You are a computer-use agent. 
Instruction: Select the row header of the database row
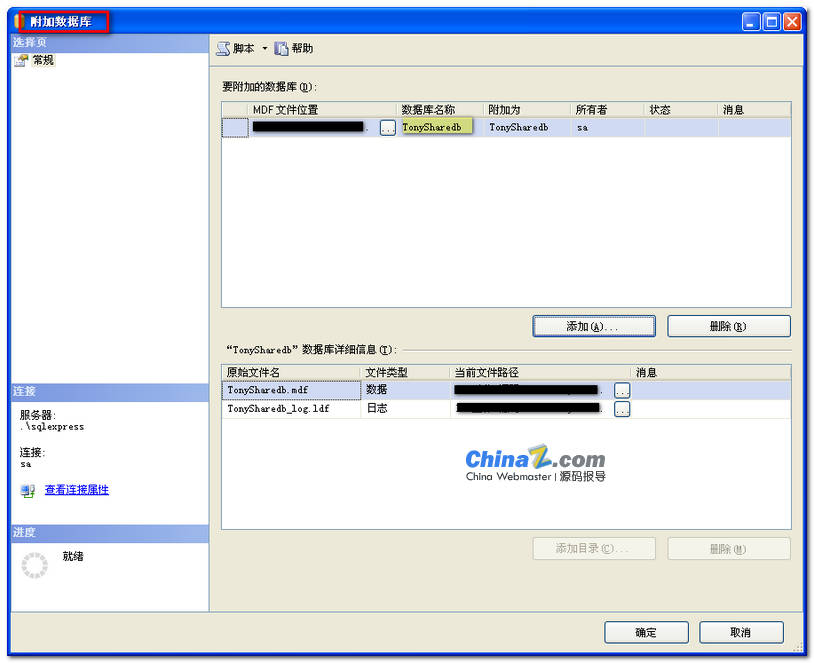point(235,128)
